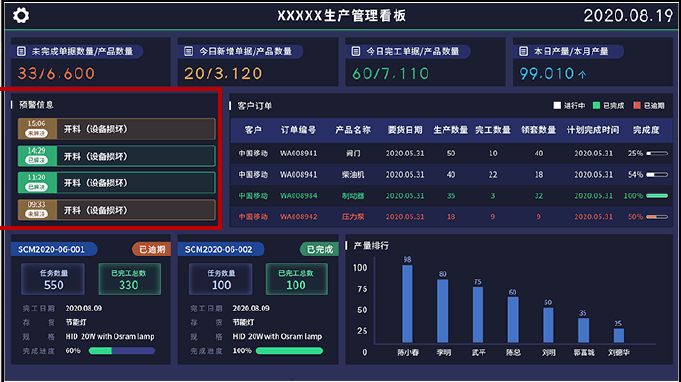Toggle the green 已完成 legend box

(x=596, y=105)
